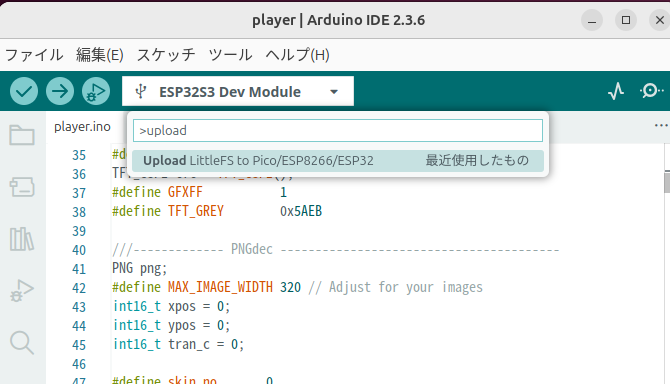Image resolution: width=670 pixels, height=384 pixels.
Task: Click line number 38 in gutter
Action: coord(79,212)
